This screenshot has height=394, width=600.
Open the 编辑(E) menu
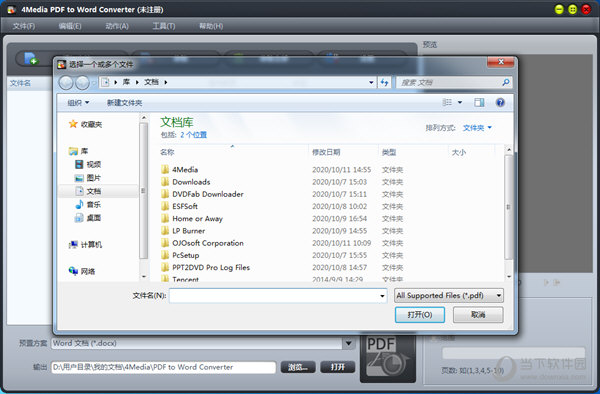pyautogui.click(x=70, y=26)
